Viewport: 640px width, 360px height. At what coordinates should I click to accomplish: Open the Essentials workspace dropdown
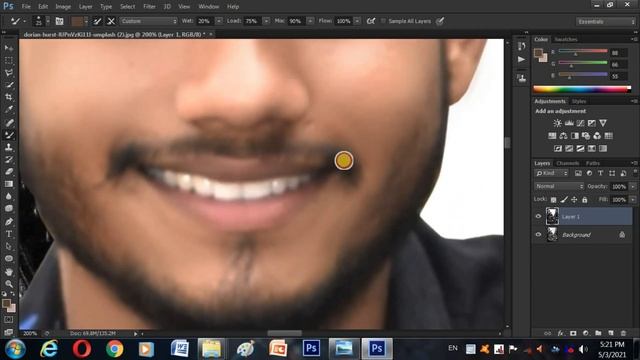[x=606, y=22]
